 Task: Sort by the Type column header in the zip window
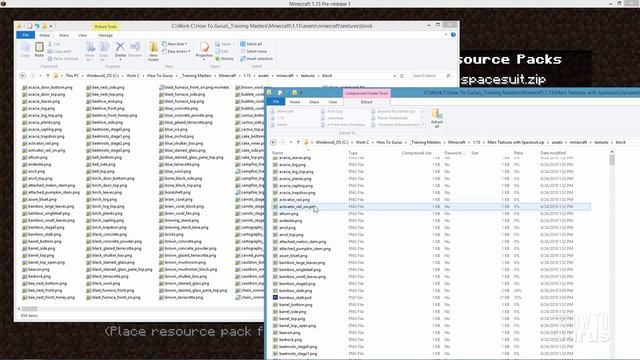[353, 153]
